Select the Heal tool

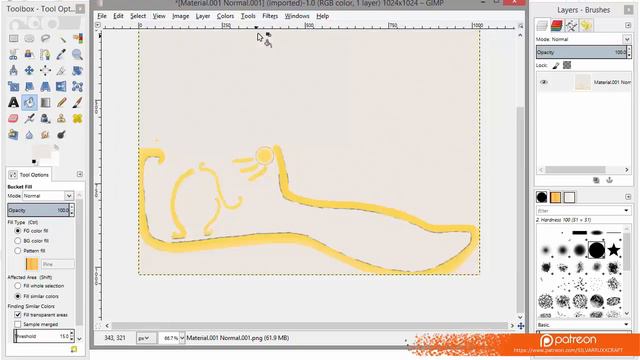click(x=78, y=119)
